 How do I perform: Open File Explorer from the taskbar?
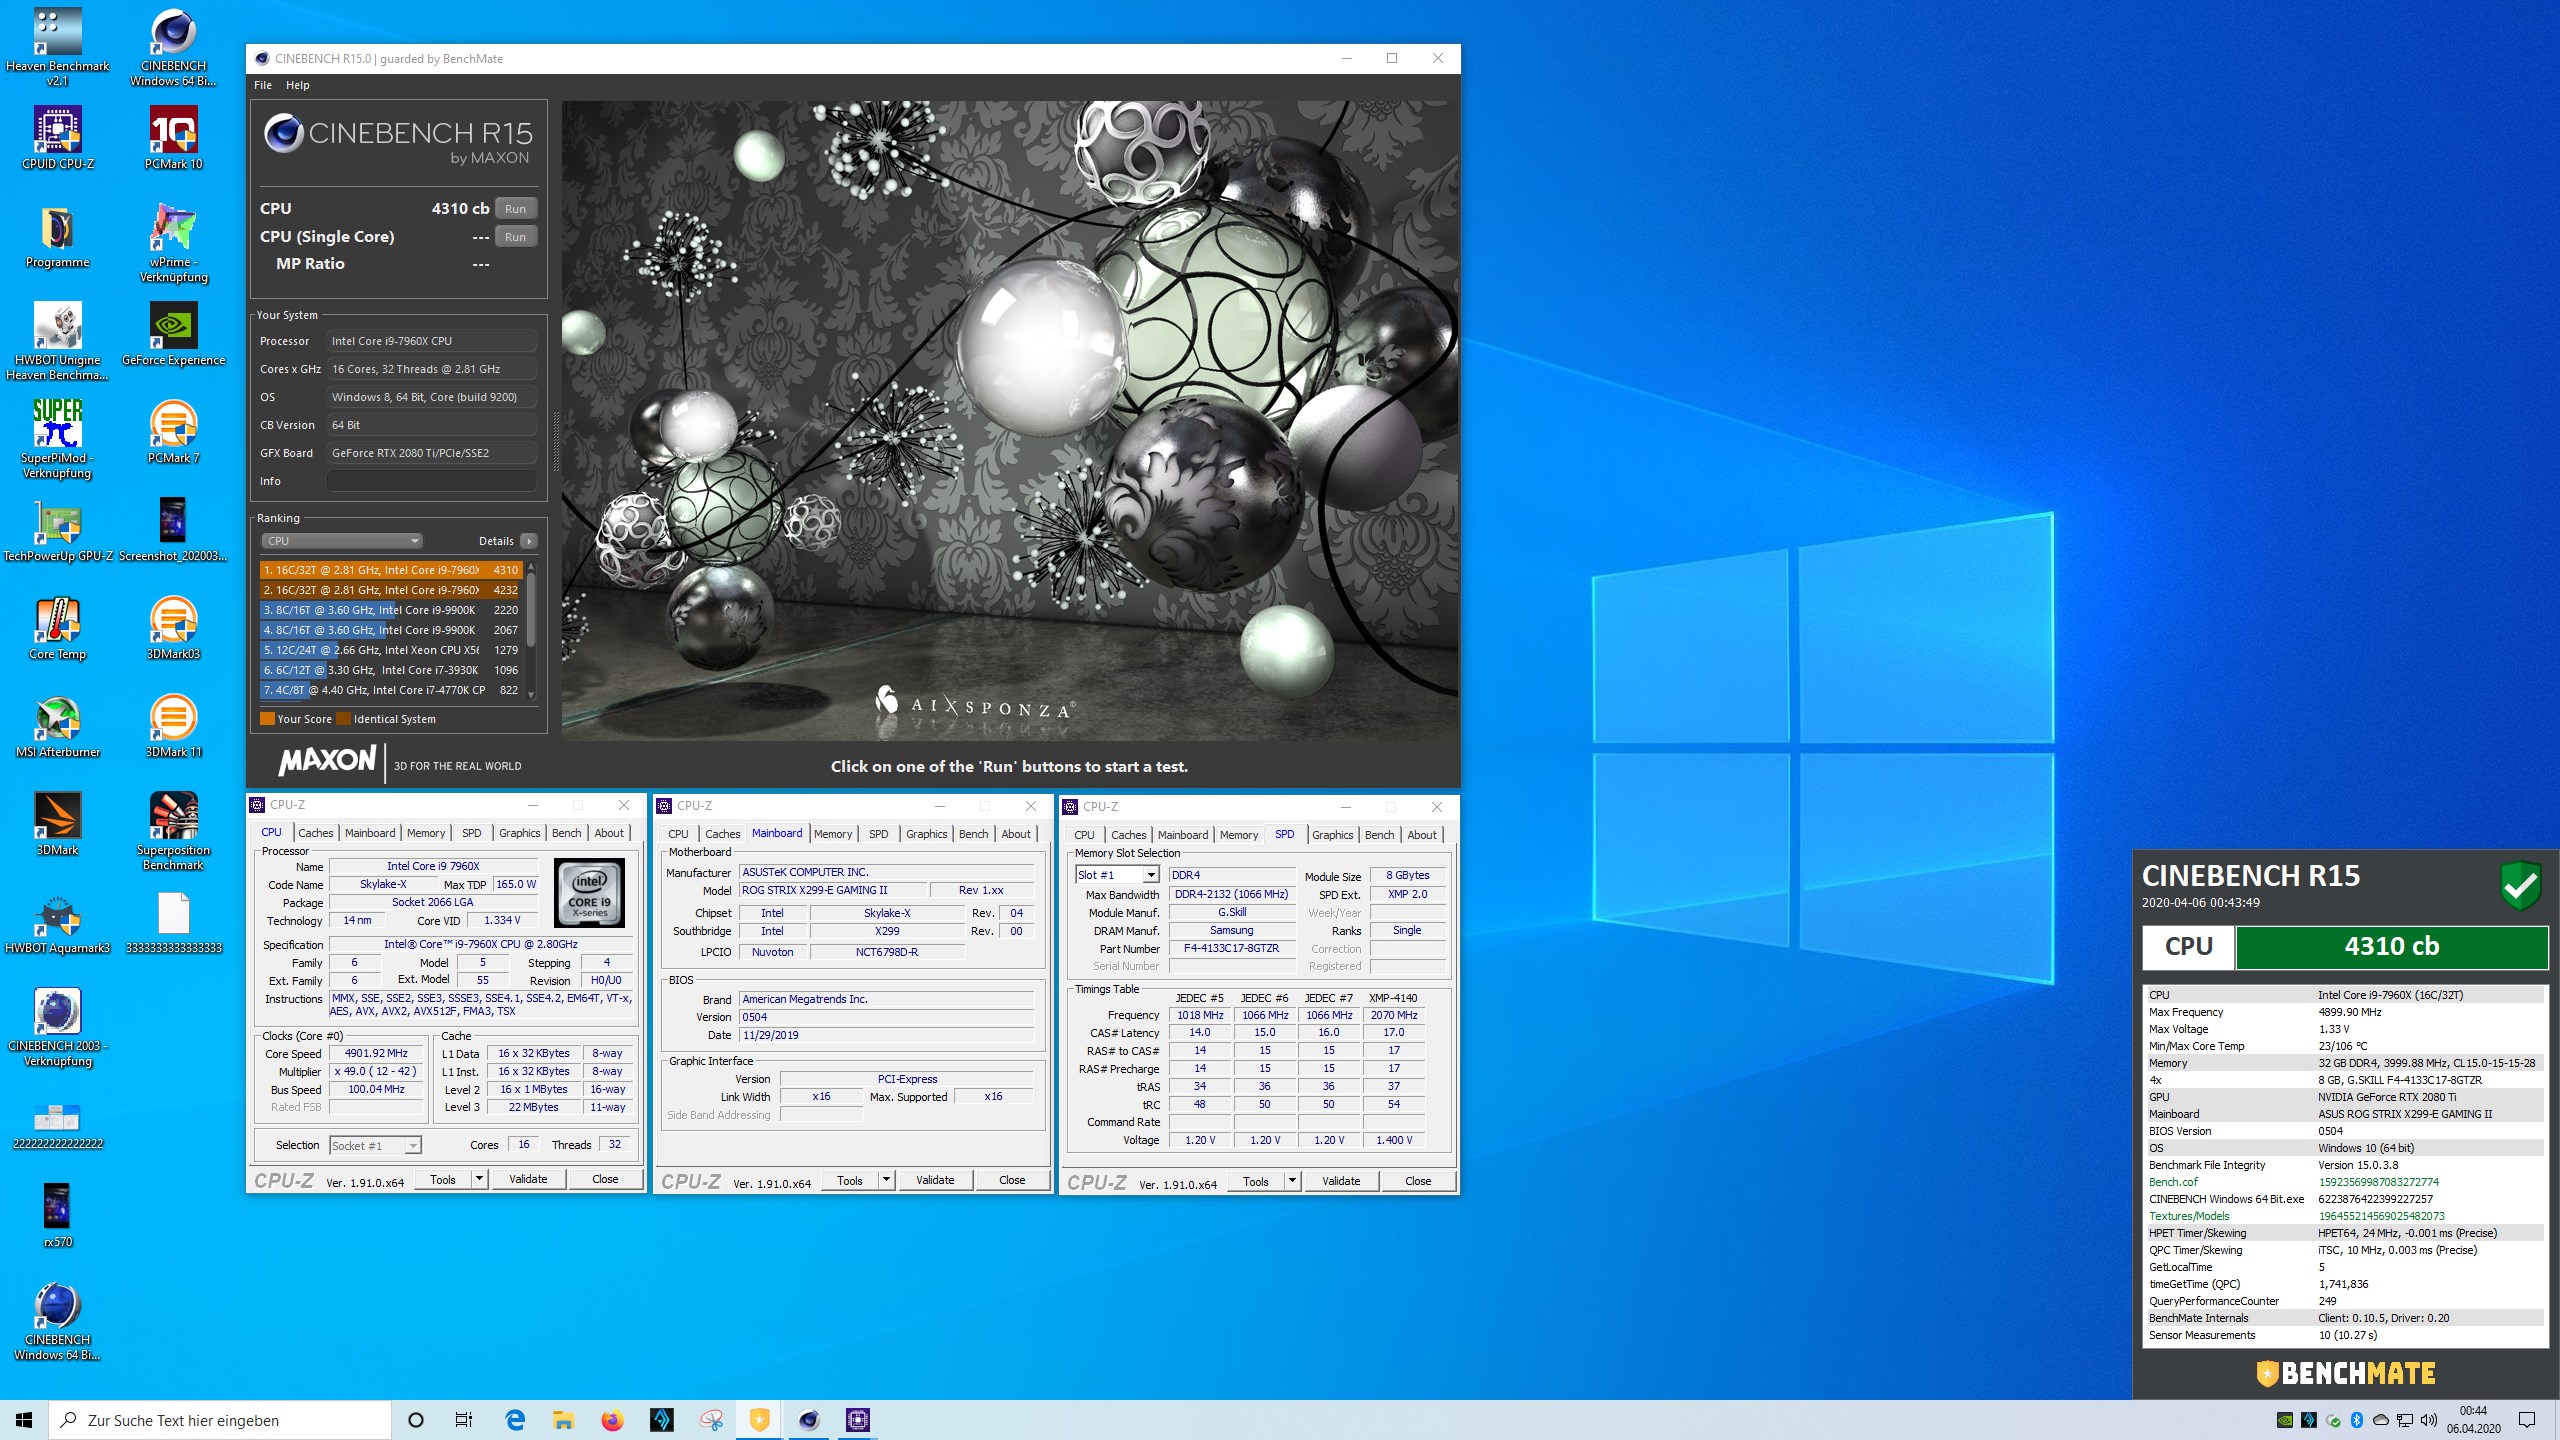click(563, 1420)
